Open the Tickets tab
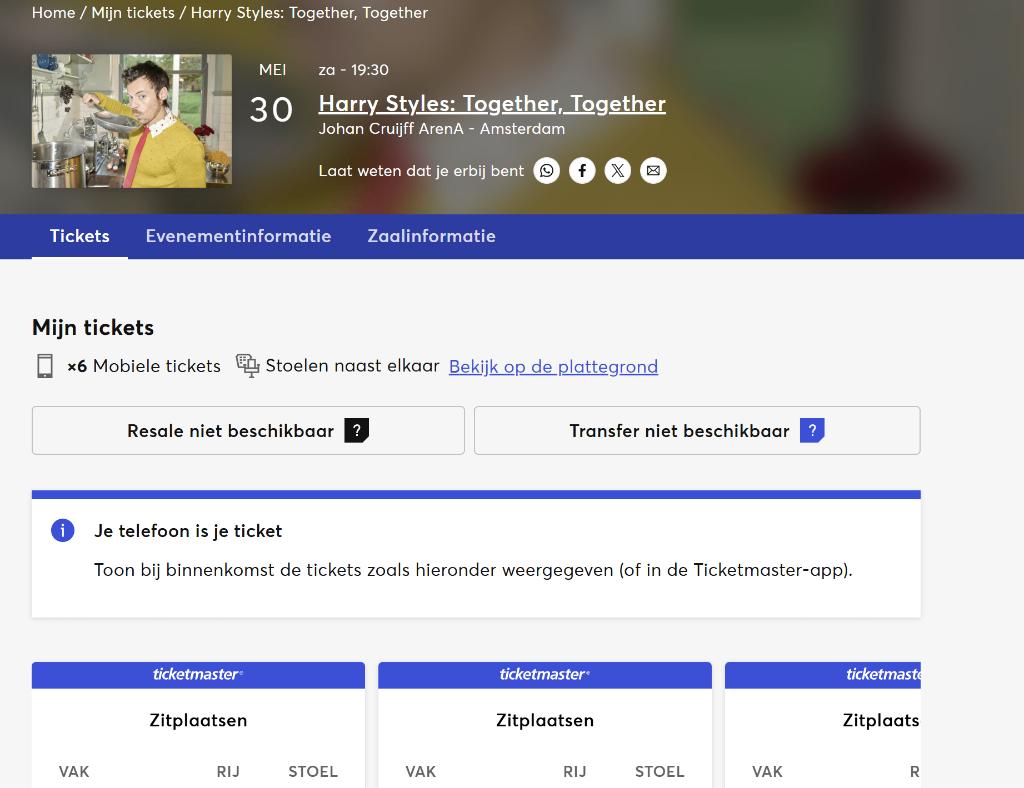The image size is (1024, 788). [80, 236]
